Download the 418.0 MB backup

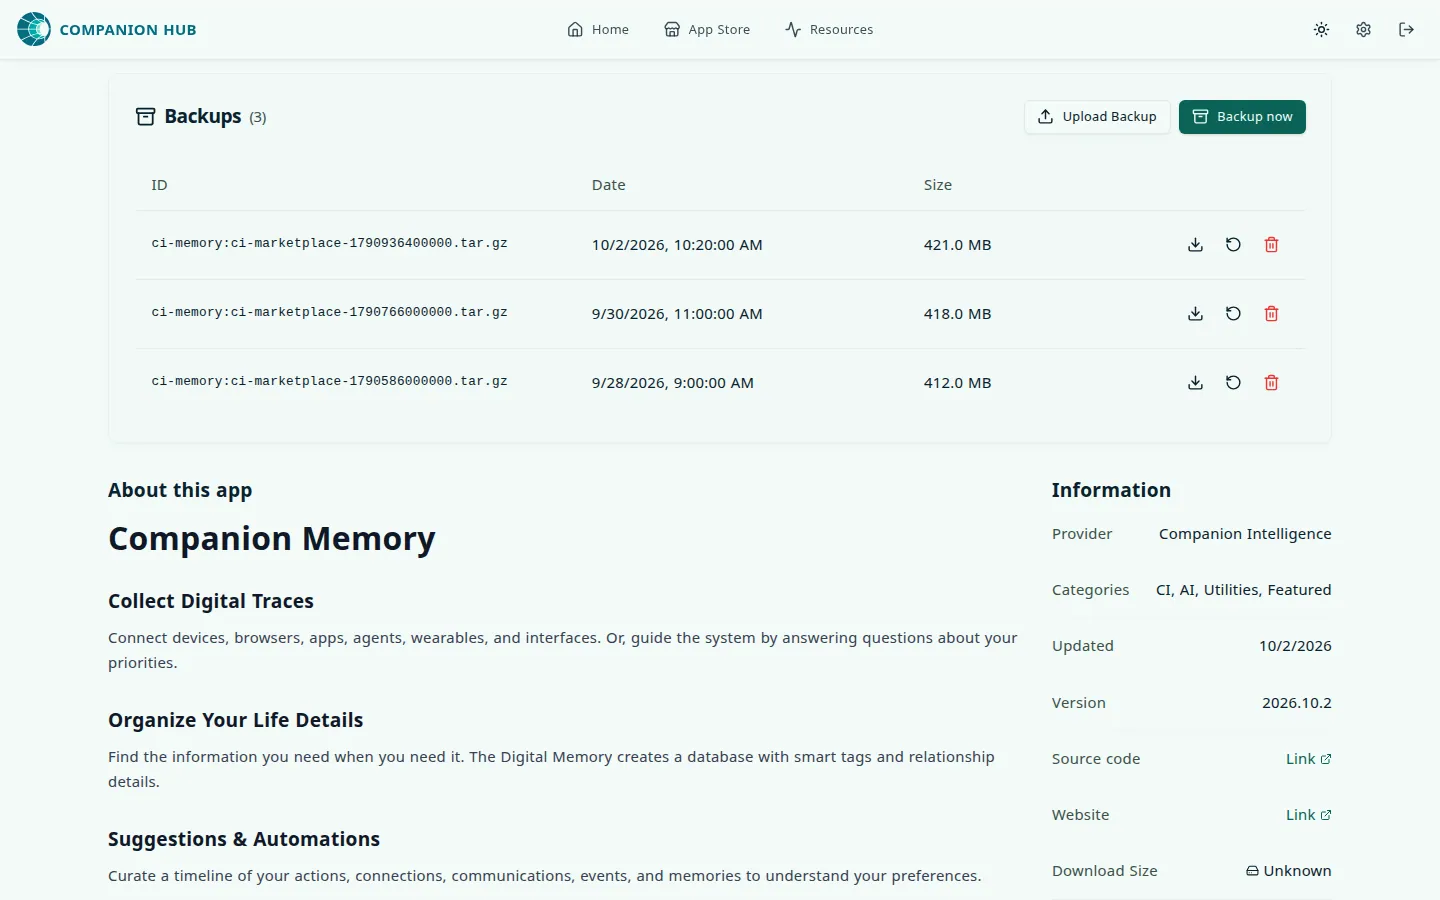click(1195, 314)
